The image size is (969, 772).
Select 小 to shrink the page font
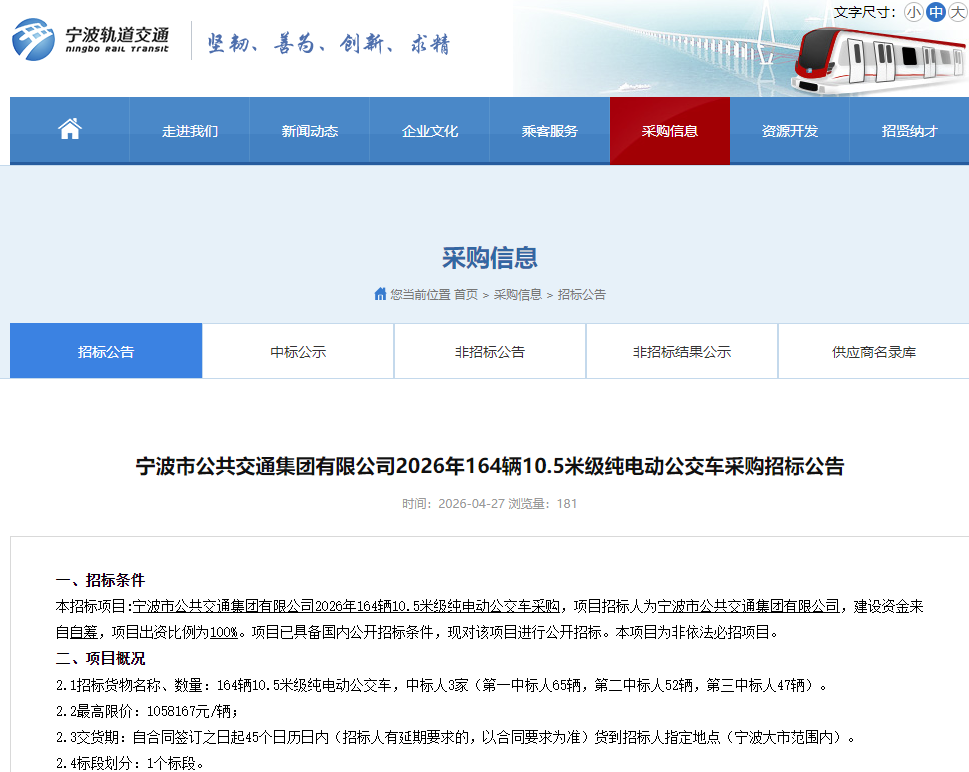pyautogui.click(x=913, y=12)
